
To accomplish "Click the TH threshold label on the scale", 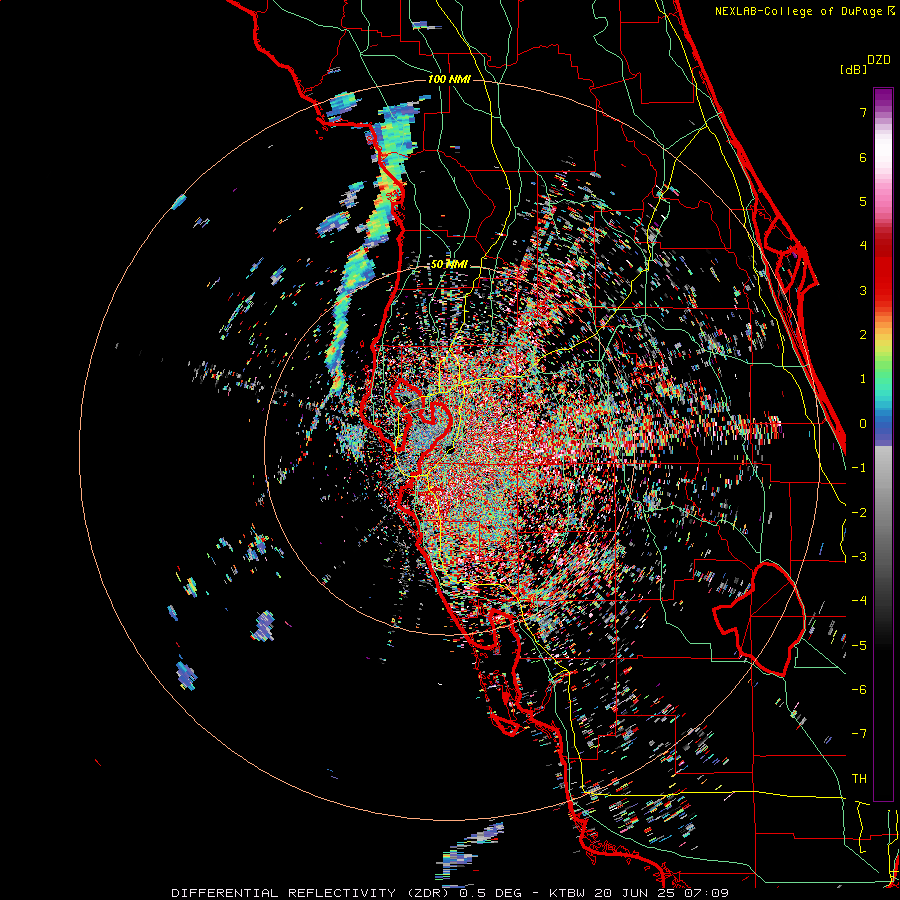I will click(859, 779).
